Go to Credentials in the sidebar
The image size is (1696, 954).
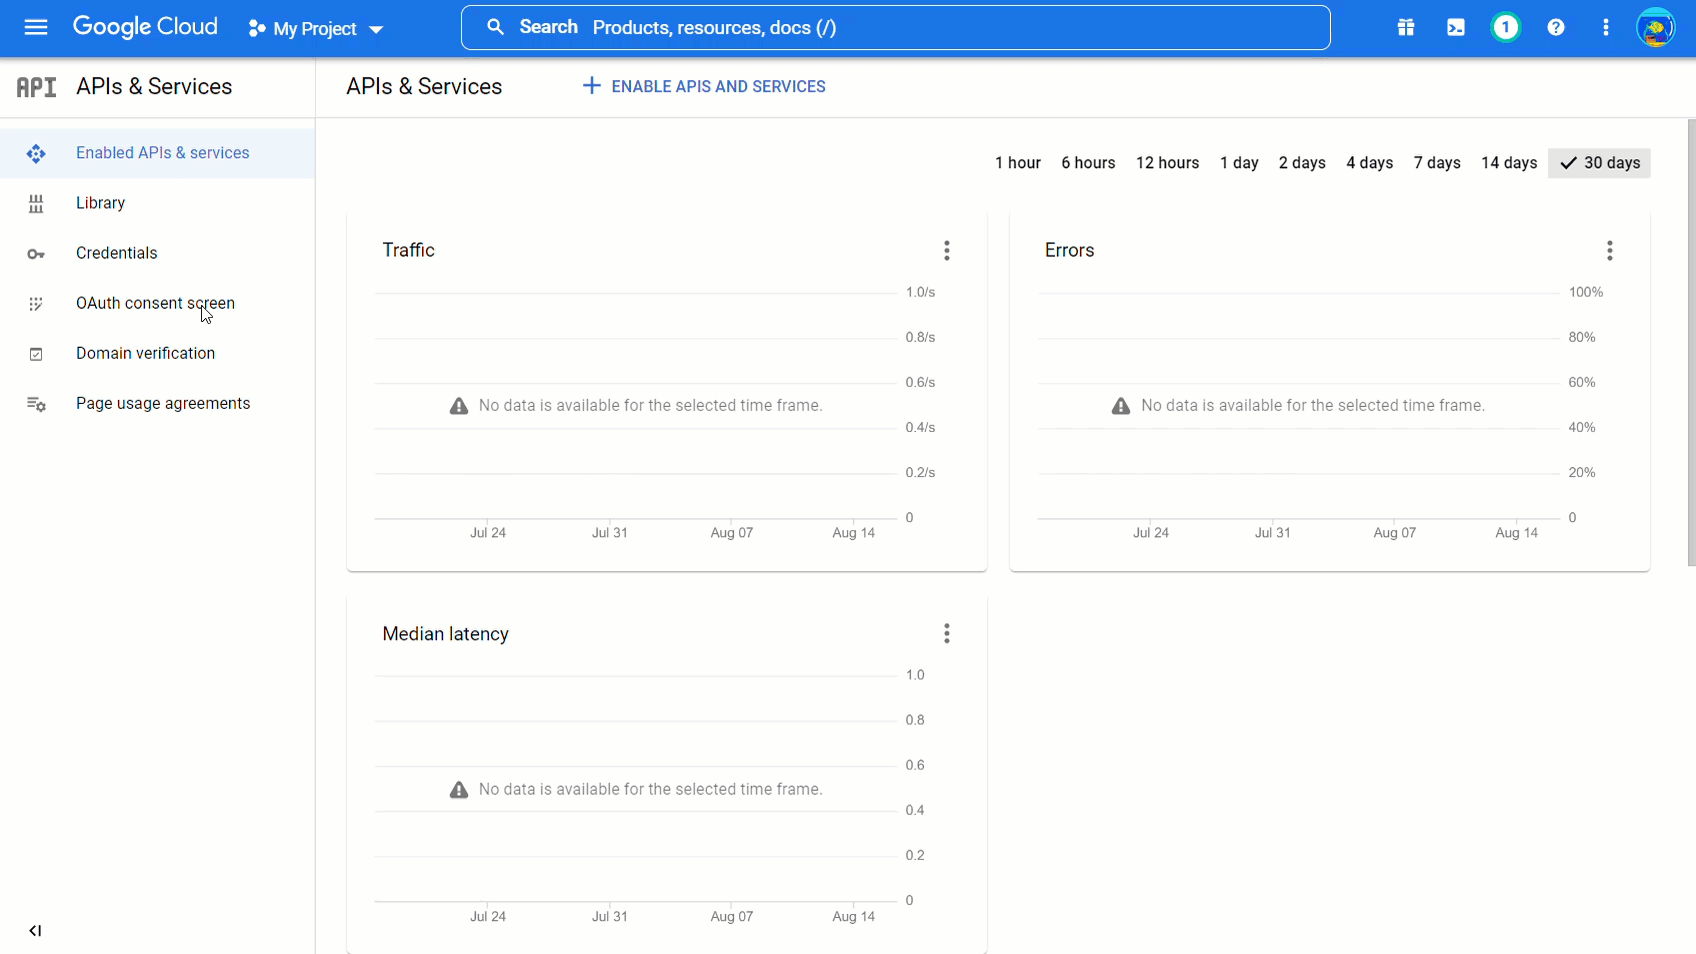[x=116, y=253]
